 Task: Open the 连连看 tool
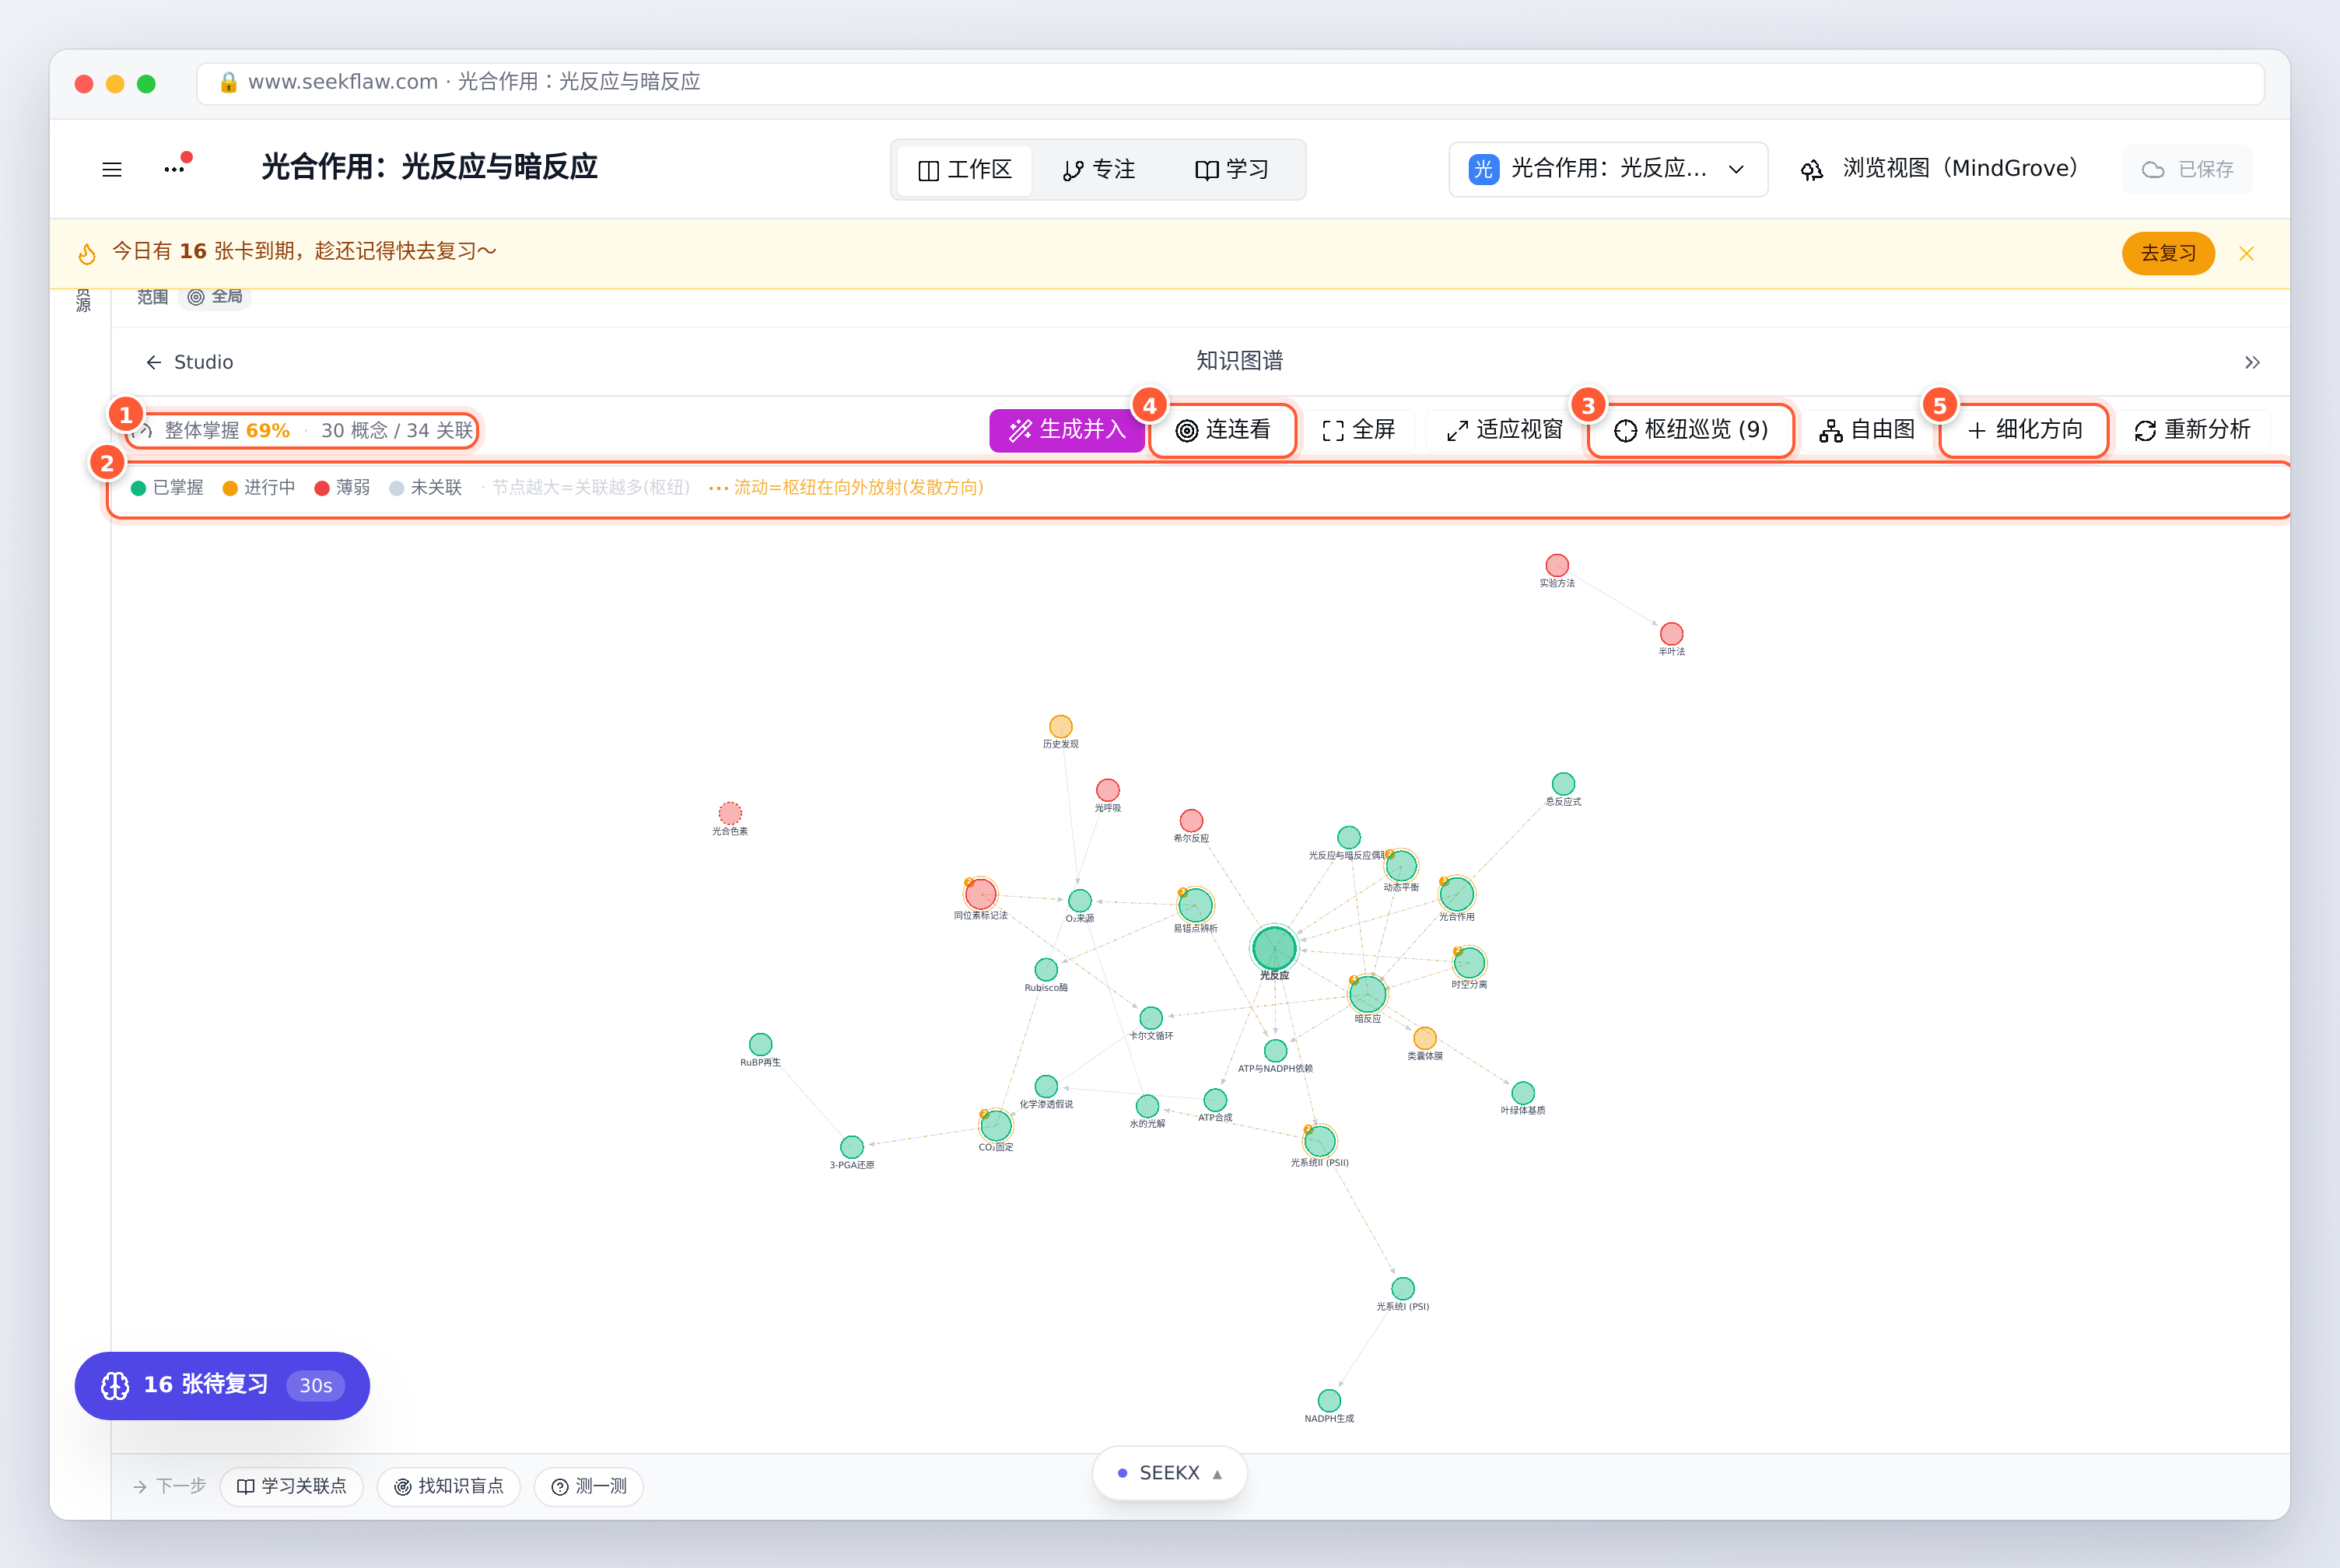[x=1223, y=430]
